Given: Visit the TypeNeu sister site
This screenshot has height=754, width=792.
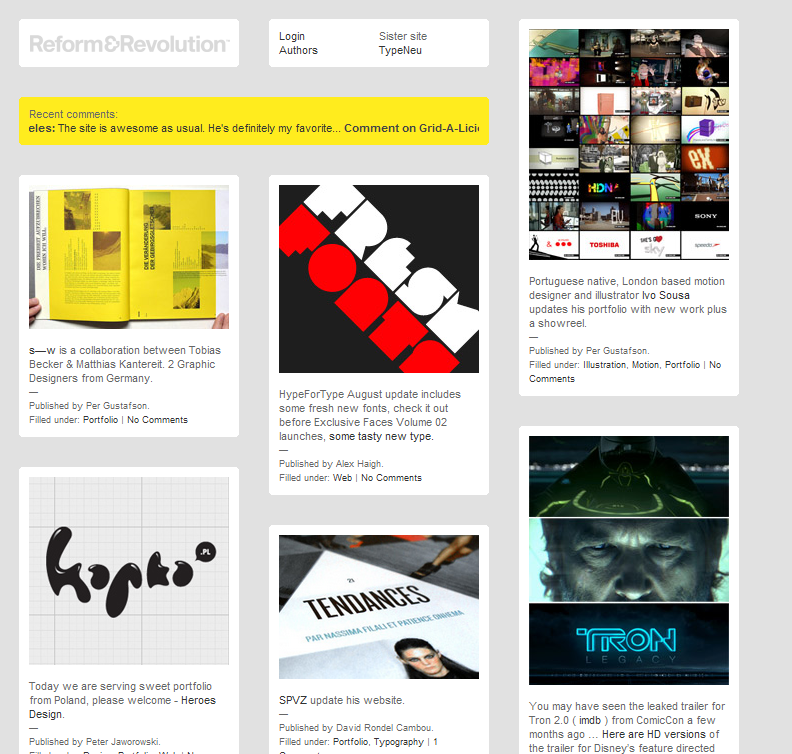Looking at the screenshot, I should click(400, 51).
